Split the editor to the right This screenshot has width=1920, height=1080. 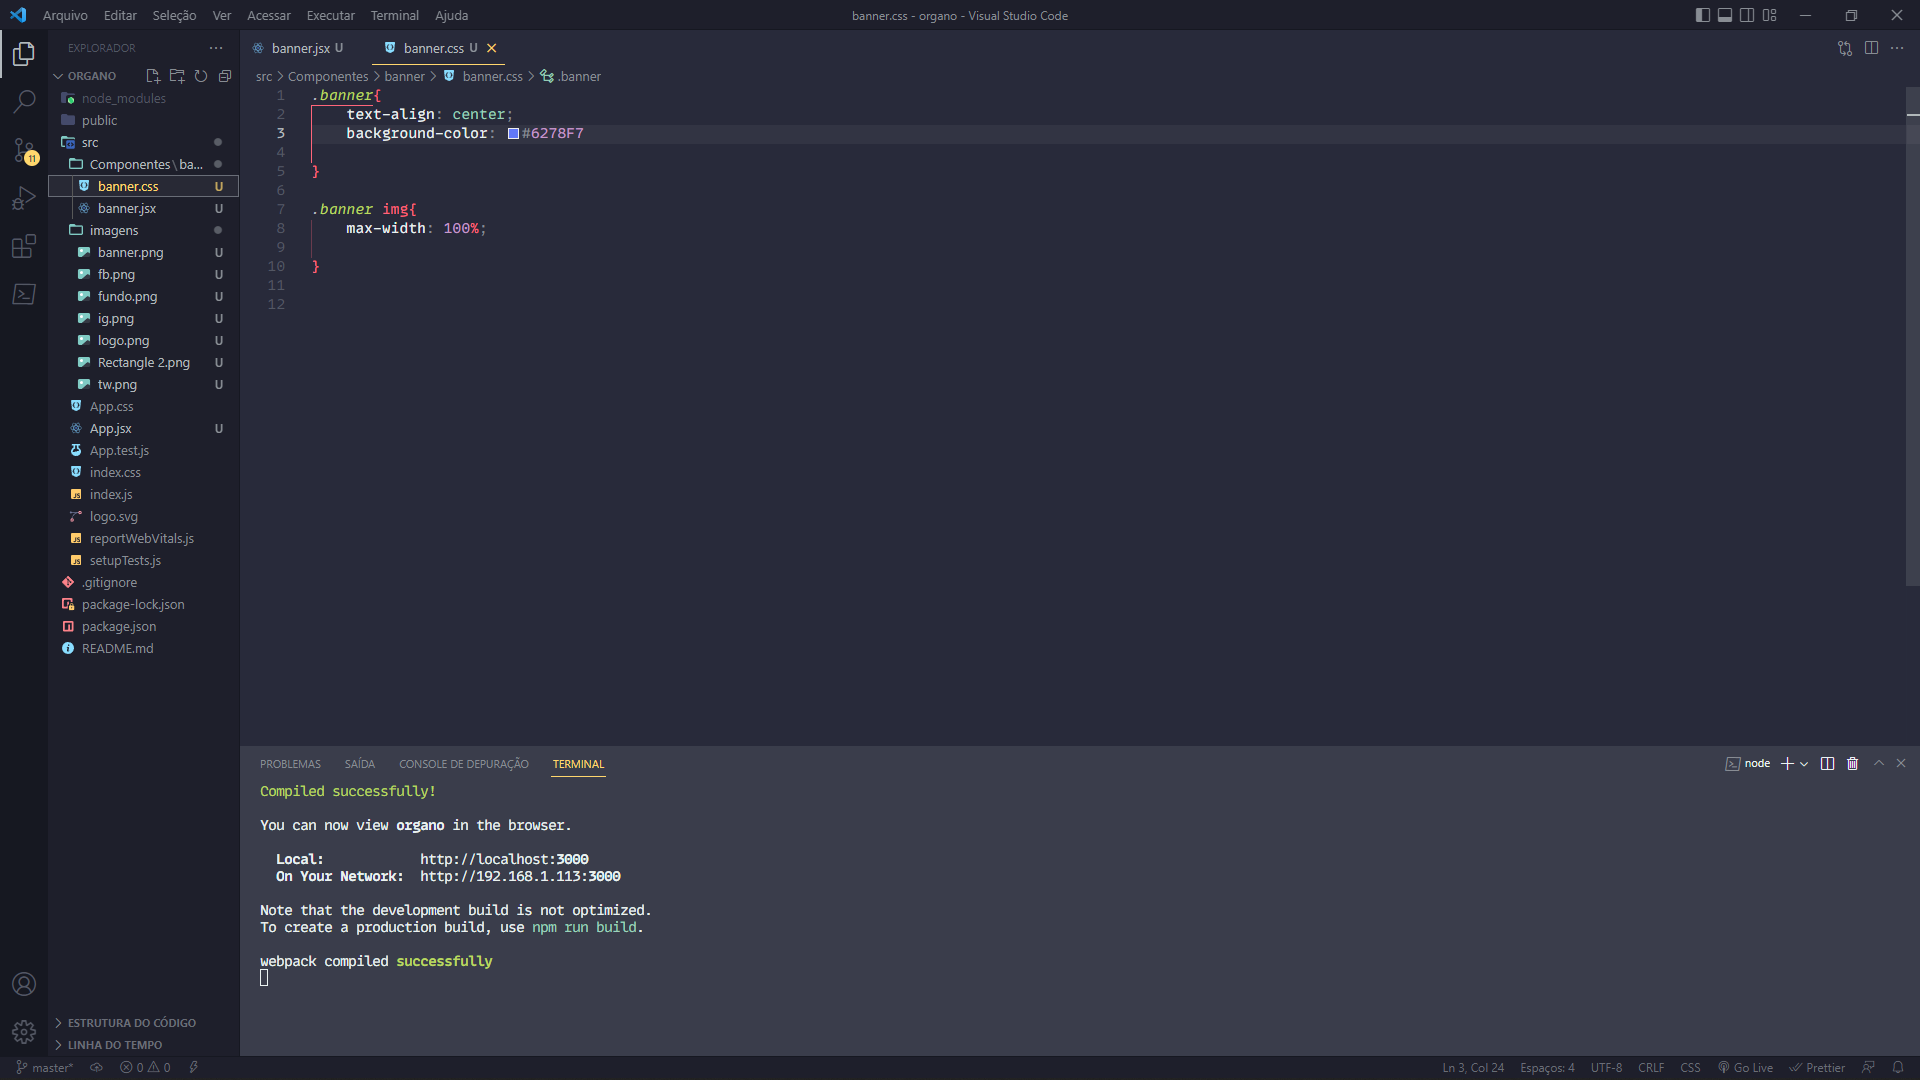click(1871, 48)
